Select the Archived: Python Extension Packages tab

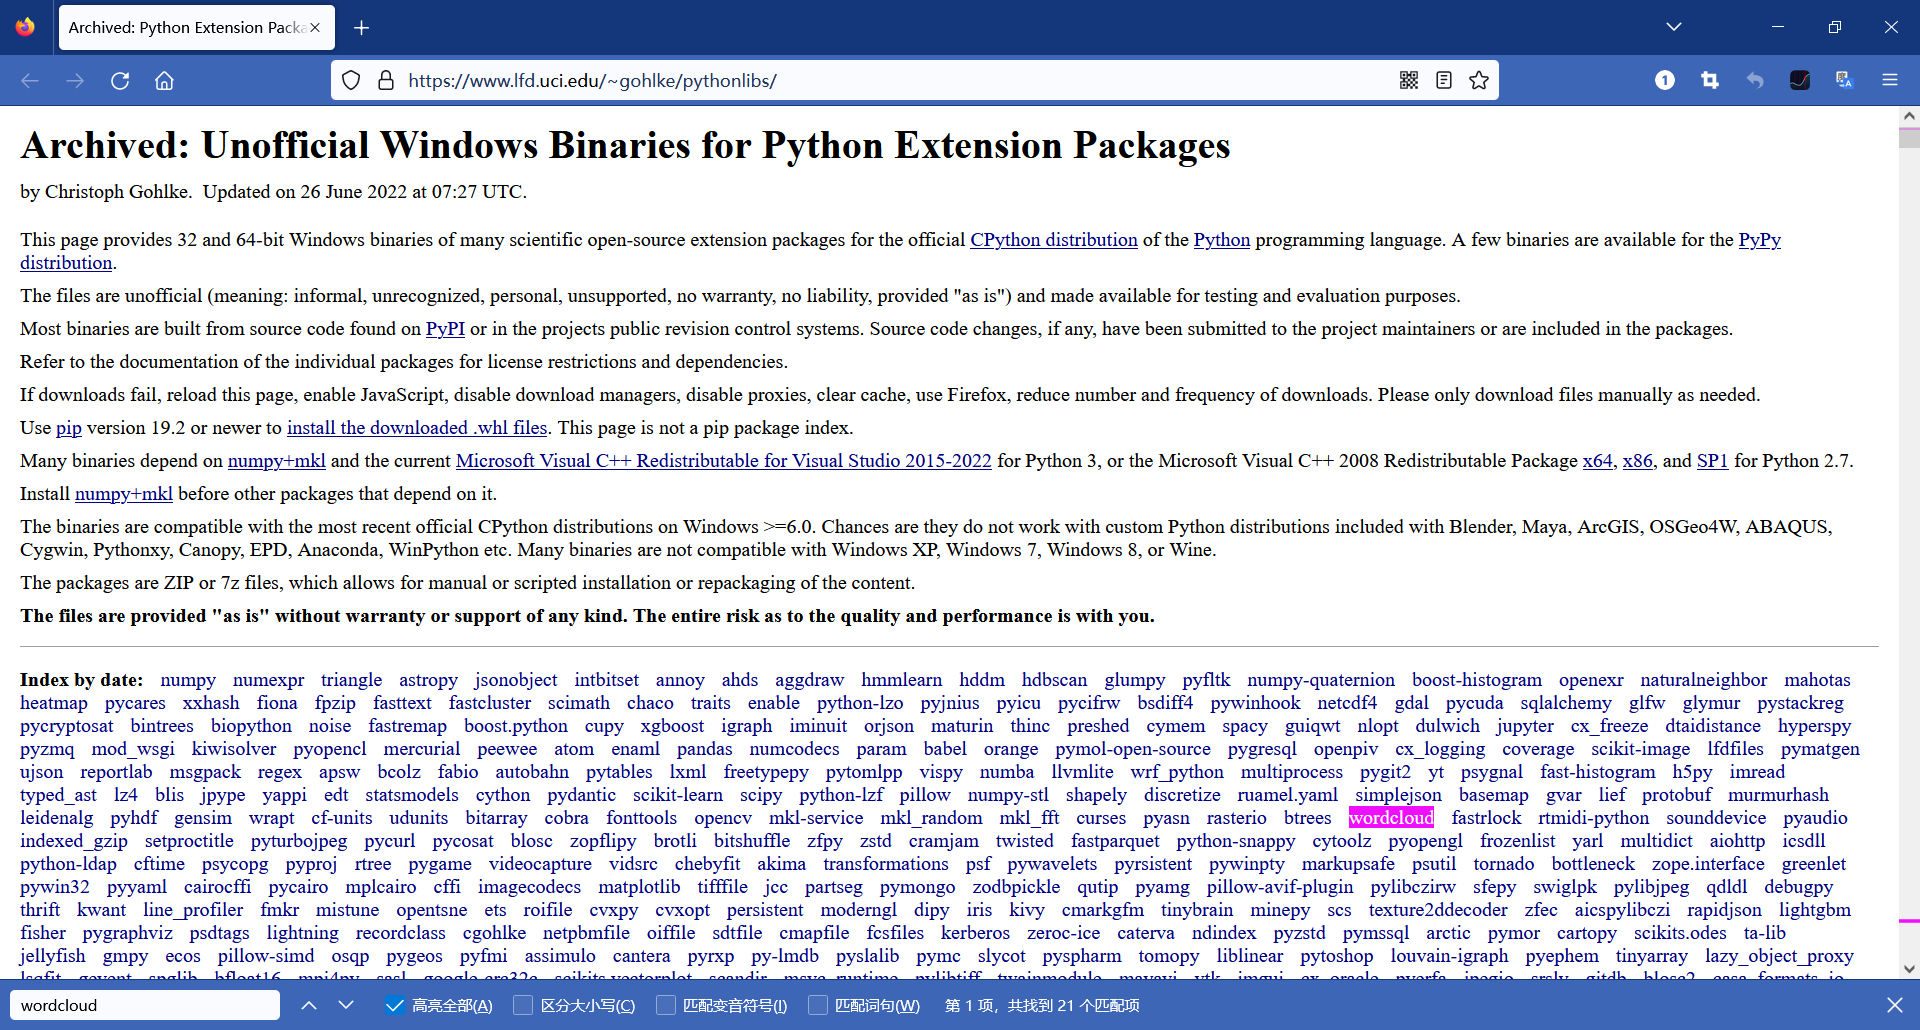point(197,28)
